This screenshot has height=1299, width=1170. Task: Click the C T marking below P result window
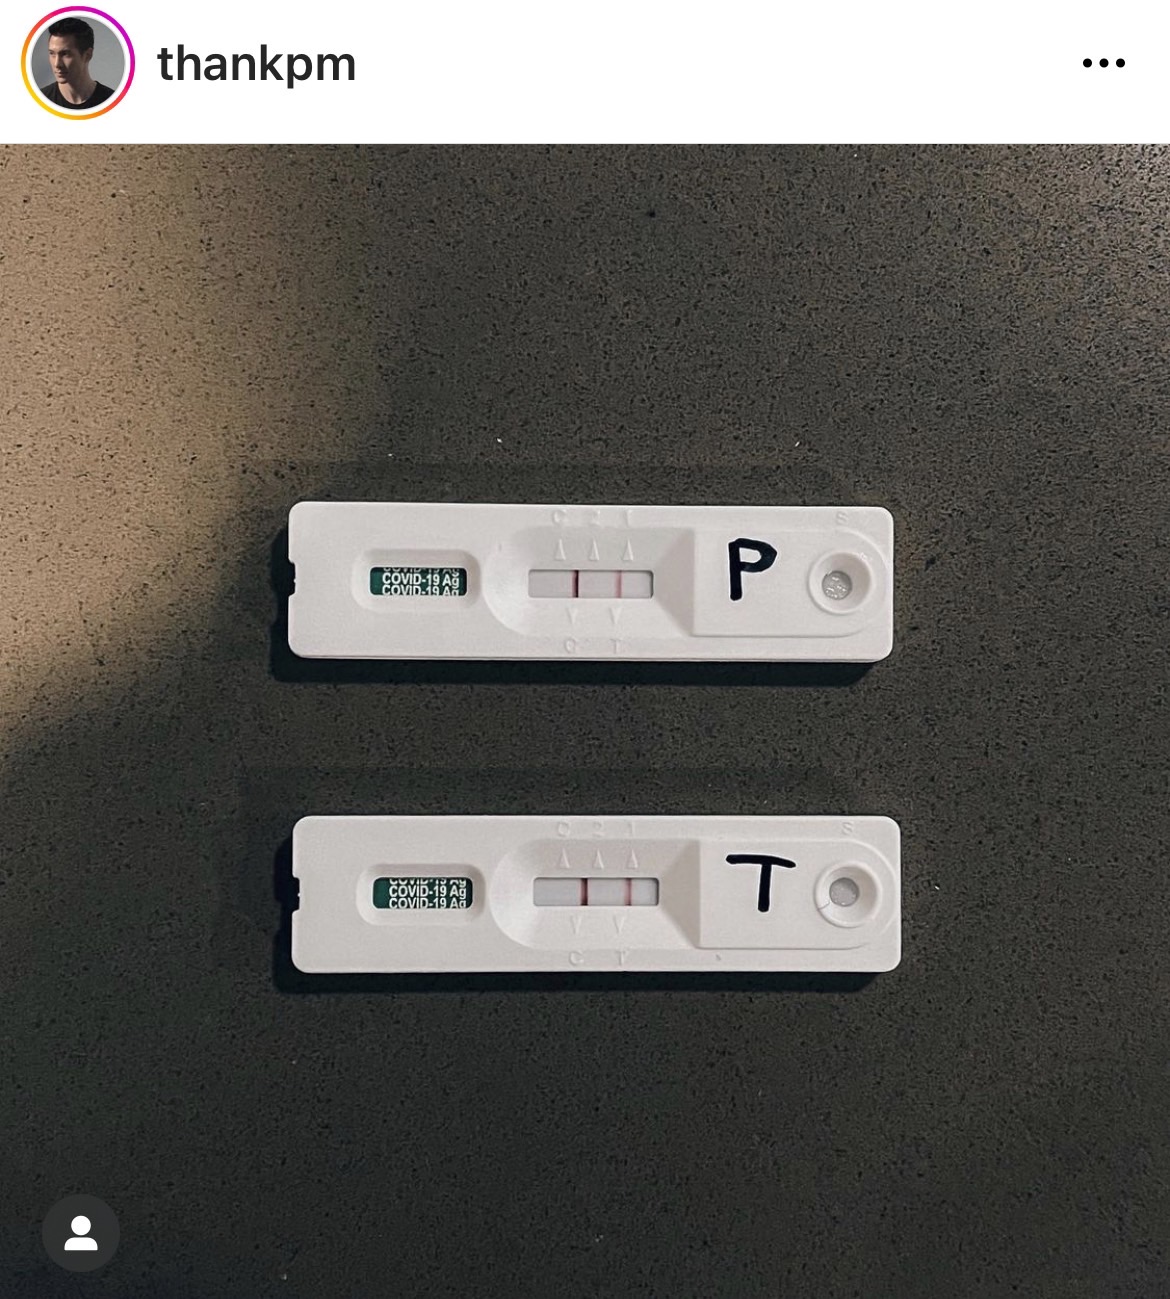(x=594, y=646)
